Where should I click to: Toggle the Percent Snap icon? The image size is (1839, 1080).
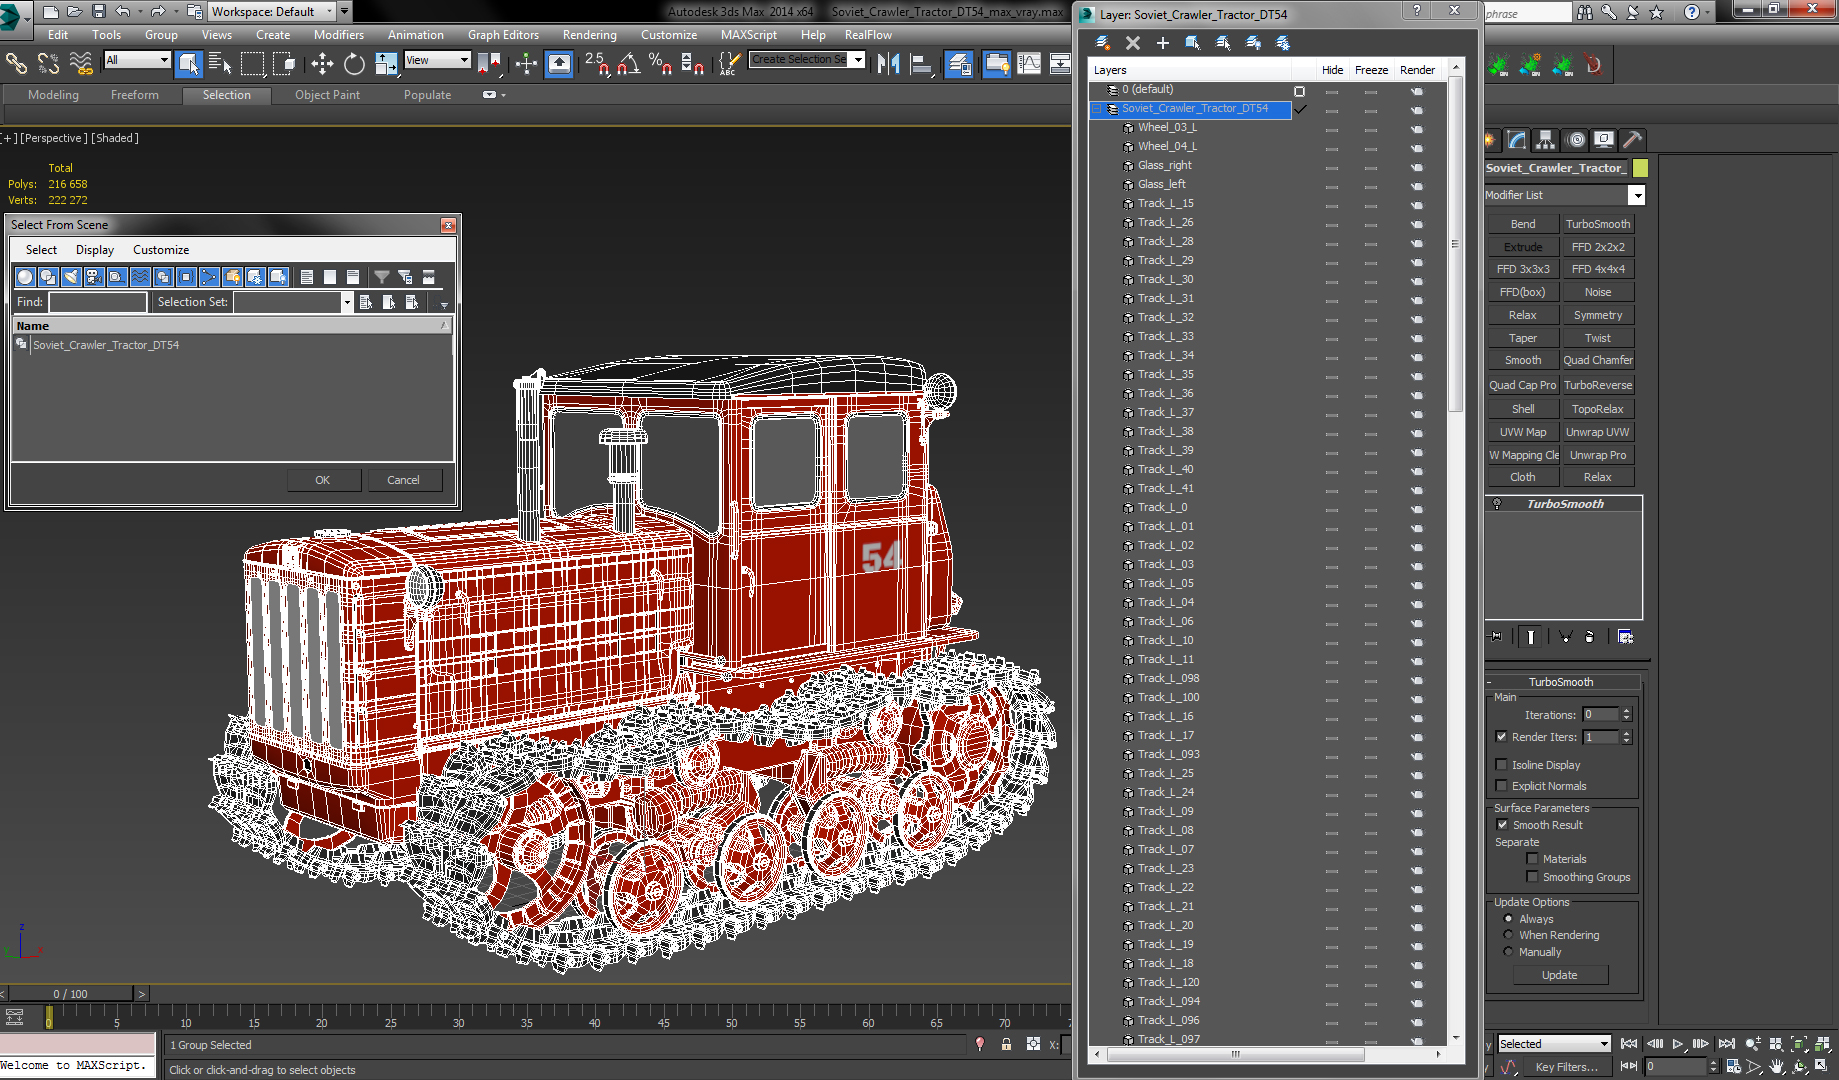[x=659, y=64]
